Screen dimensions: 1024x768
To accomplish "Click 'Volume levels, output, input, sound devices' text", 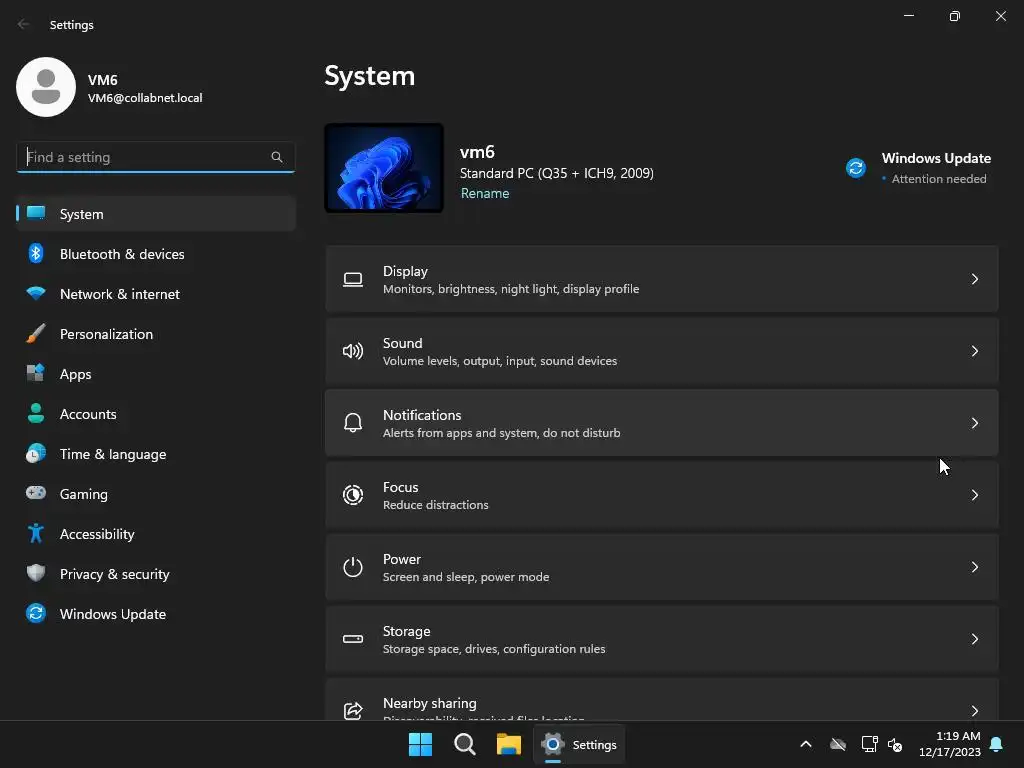I will 500,360.
